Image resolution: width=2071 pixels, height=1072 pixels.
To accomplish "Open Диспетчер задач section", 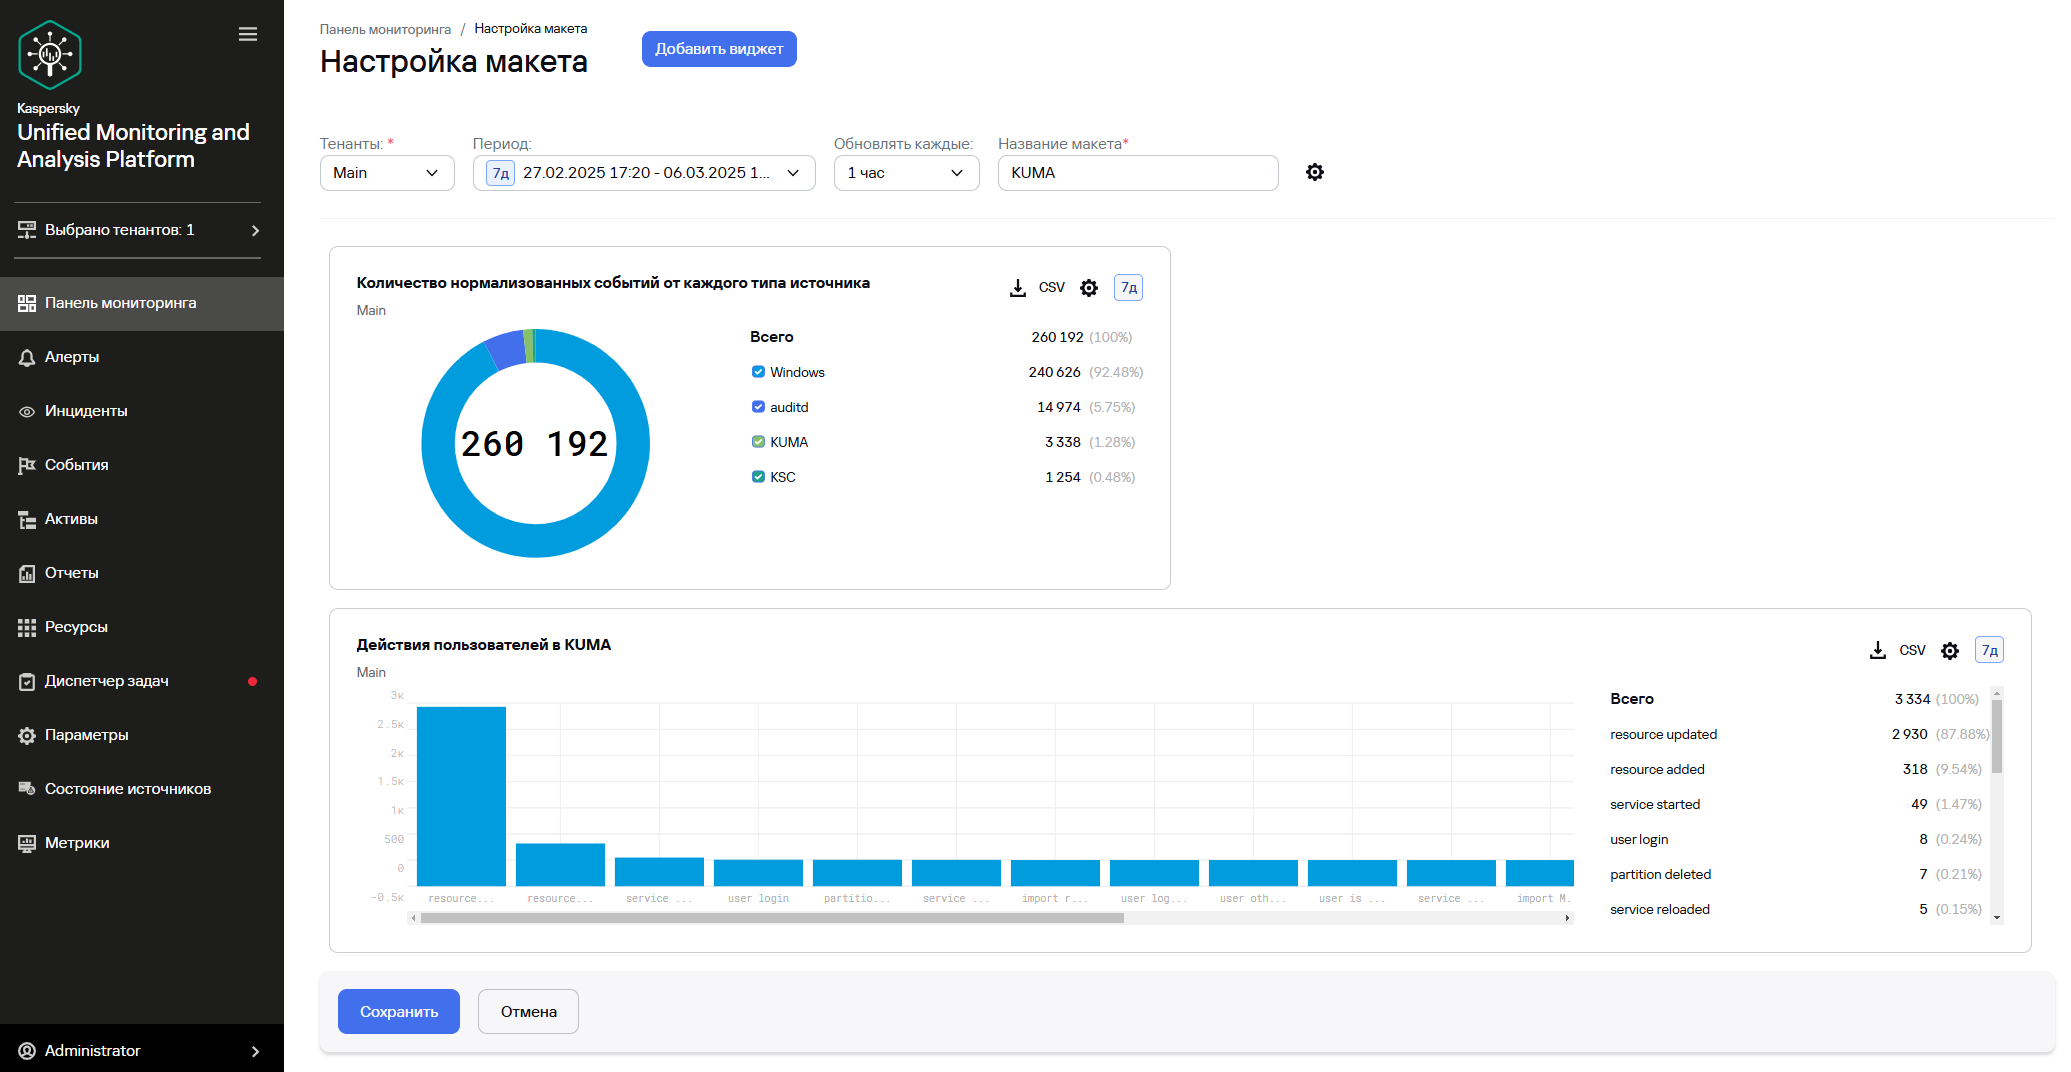I will point(142,681).
